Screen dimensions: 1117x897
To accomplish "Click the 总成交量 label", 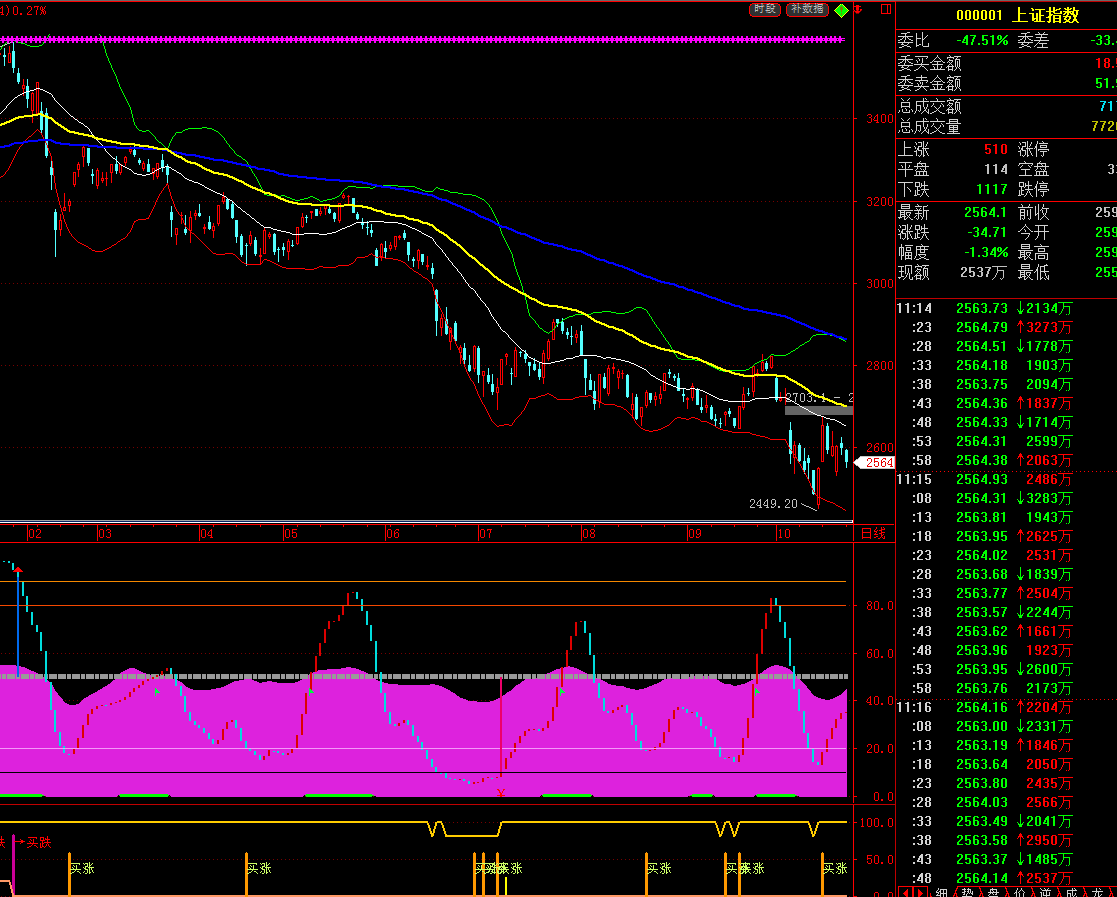I will coord(930,127).
